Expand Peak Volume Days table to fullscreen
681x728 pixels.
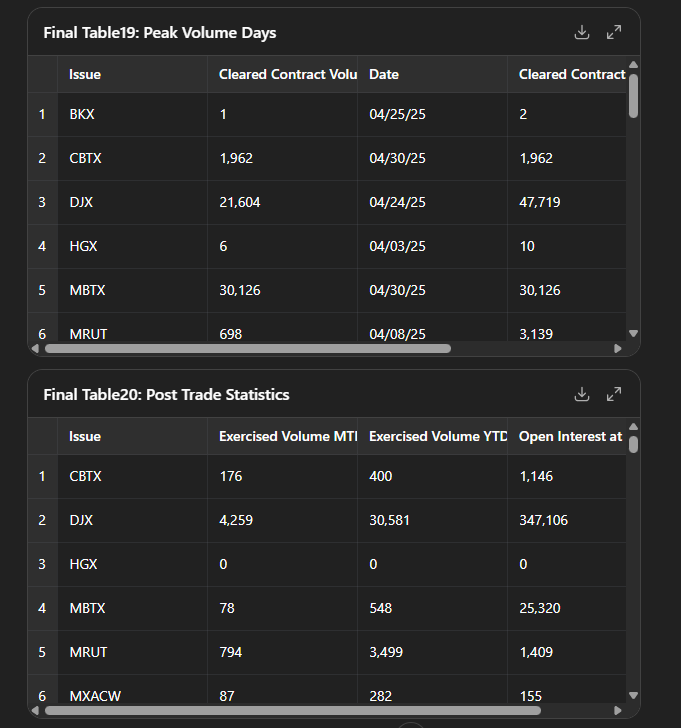pos(614,32)
